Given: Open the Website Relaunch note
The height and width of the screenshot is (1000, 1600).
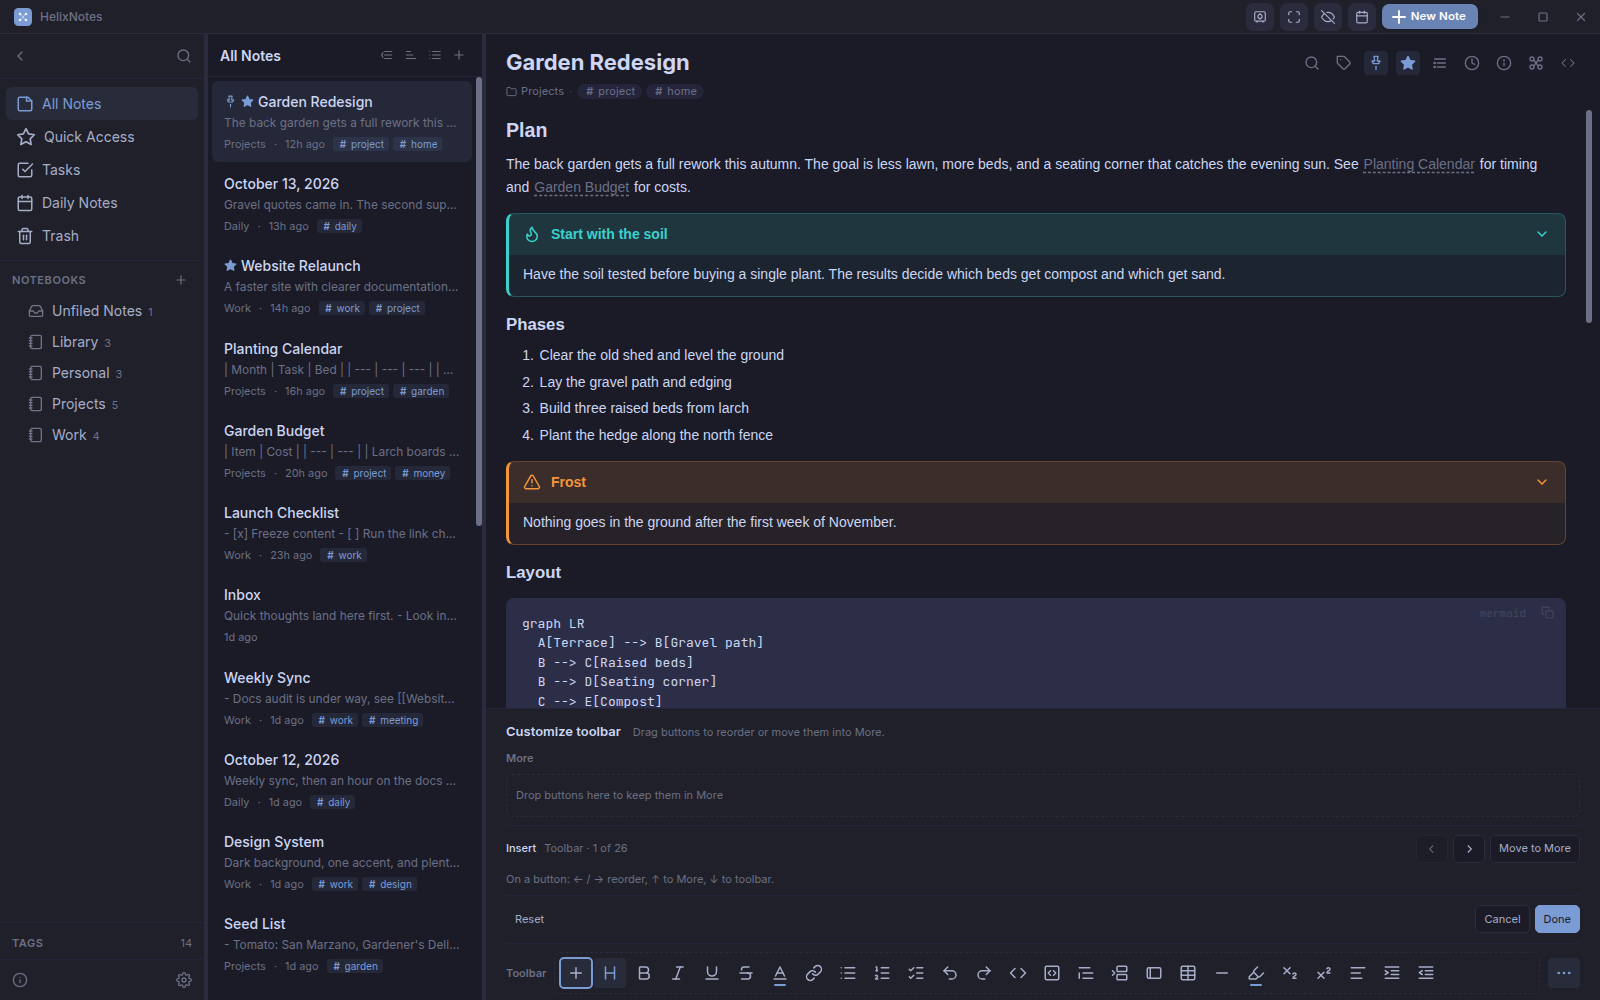Looking at the screenshot, I should tap(342, 286).
